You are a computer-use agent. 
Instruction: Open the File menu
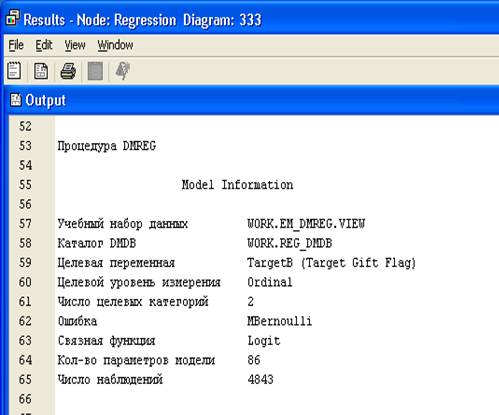click(16, 45)
